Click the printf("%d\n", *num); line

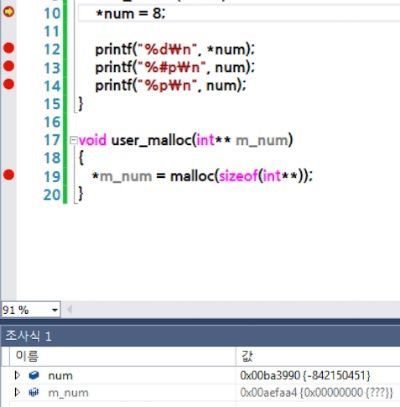coord(175,49)
